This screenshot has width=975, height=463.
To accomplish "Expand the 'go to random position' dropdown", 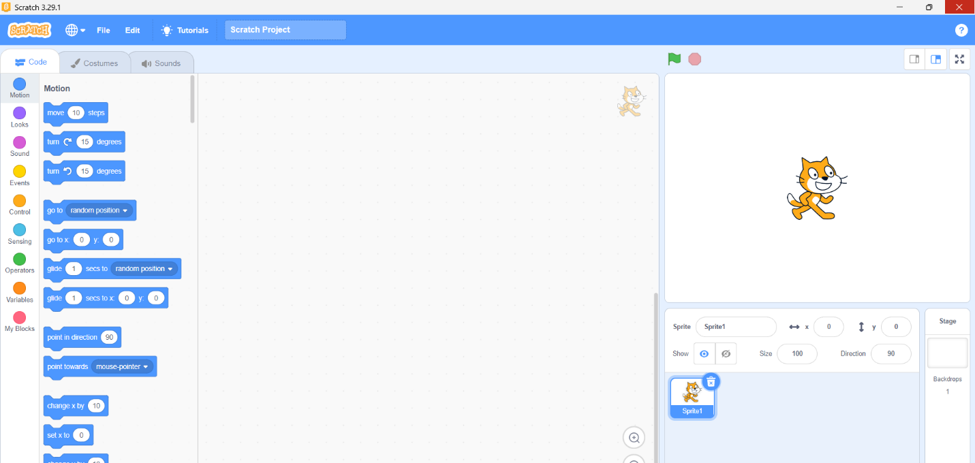I will click(126, 210).
